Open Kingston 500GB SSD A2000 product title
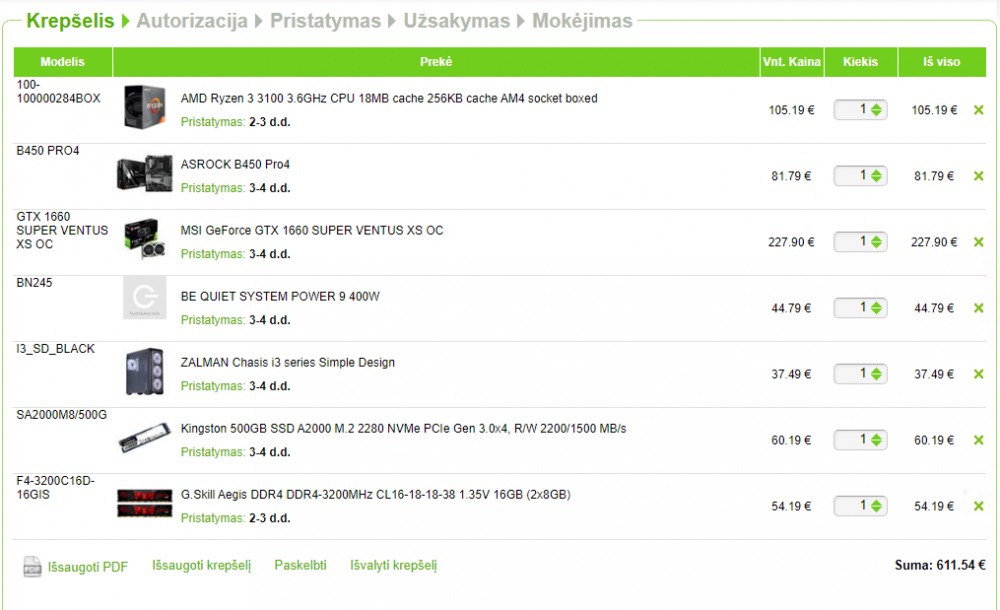This screenshot has height=610, width=1000. point(404,429)
